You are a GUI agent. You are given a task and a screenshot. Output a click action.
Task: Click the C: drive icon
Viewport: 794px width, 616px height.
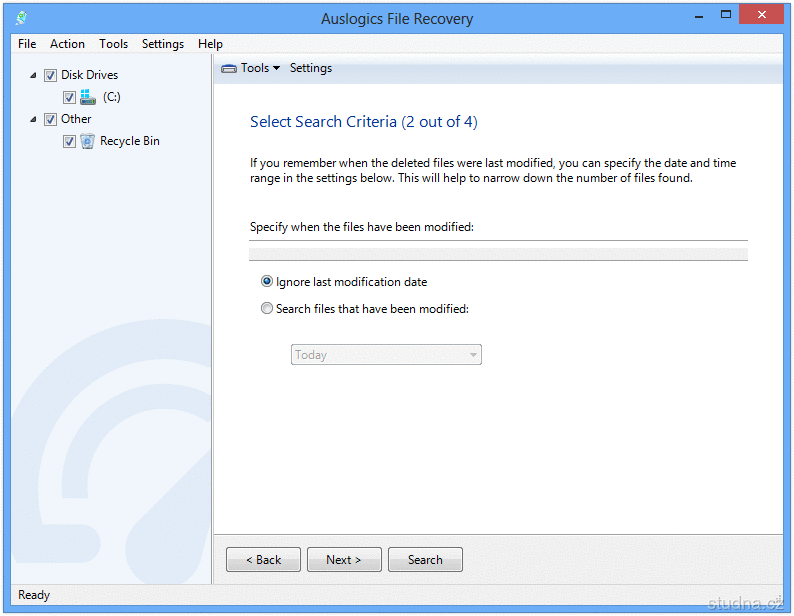point(88,97)
